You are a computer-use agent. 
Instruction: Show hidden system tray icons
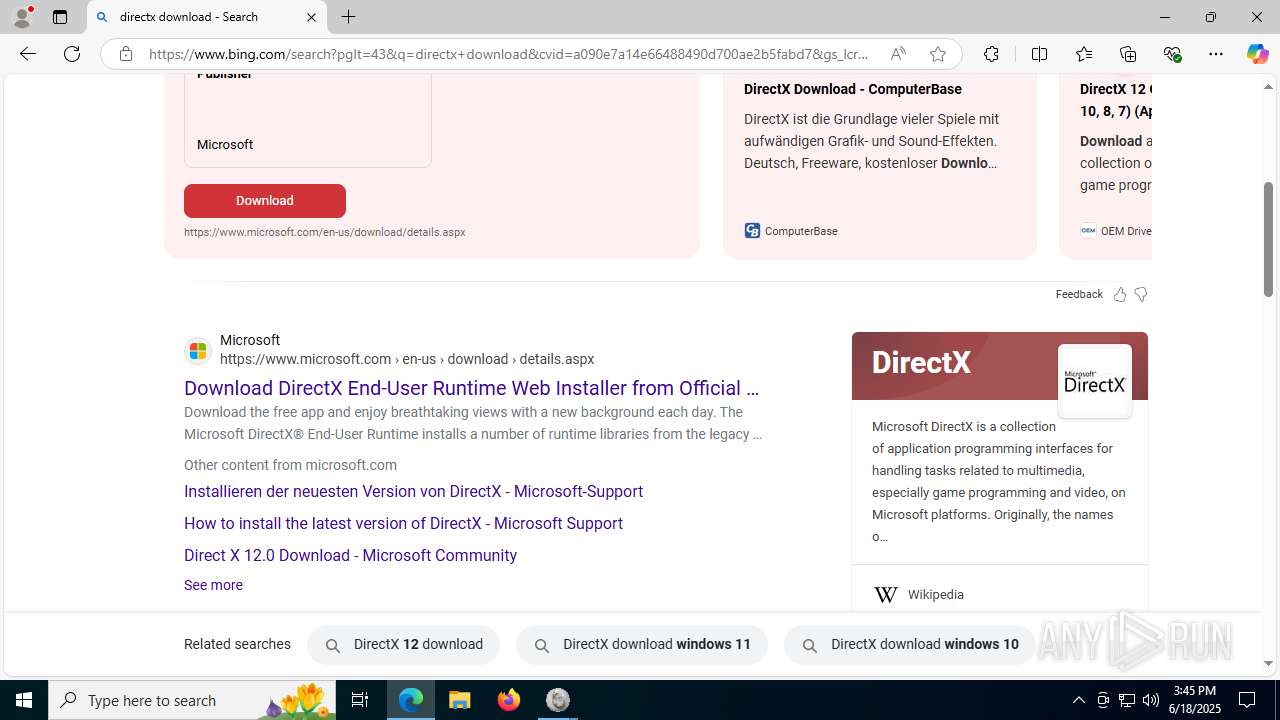pyautogui.click(x=1078, y=700)
